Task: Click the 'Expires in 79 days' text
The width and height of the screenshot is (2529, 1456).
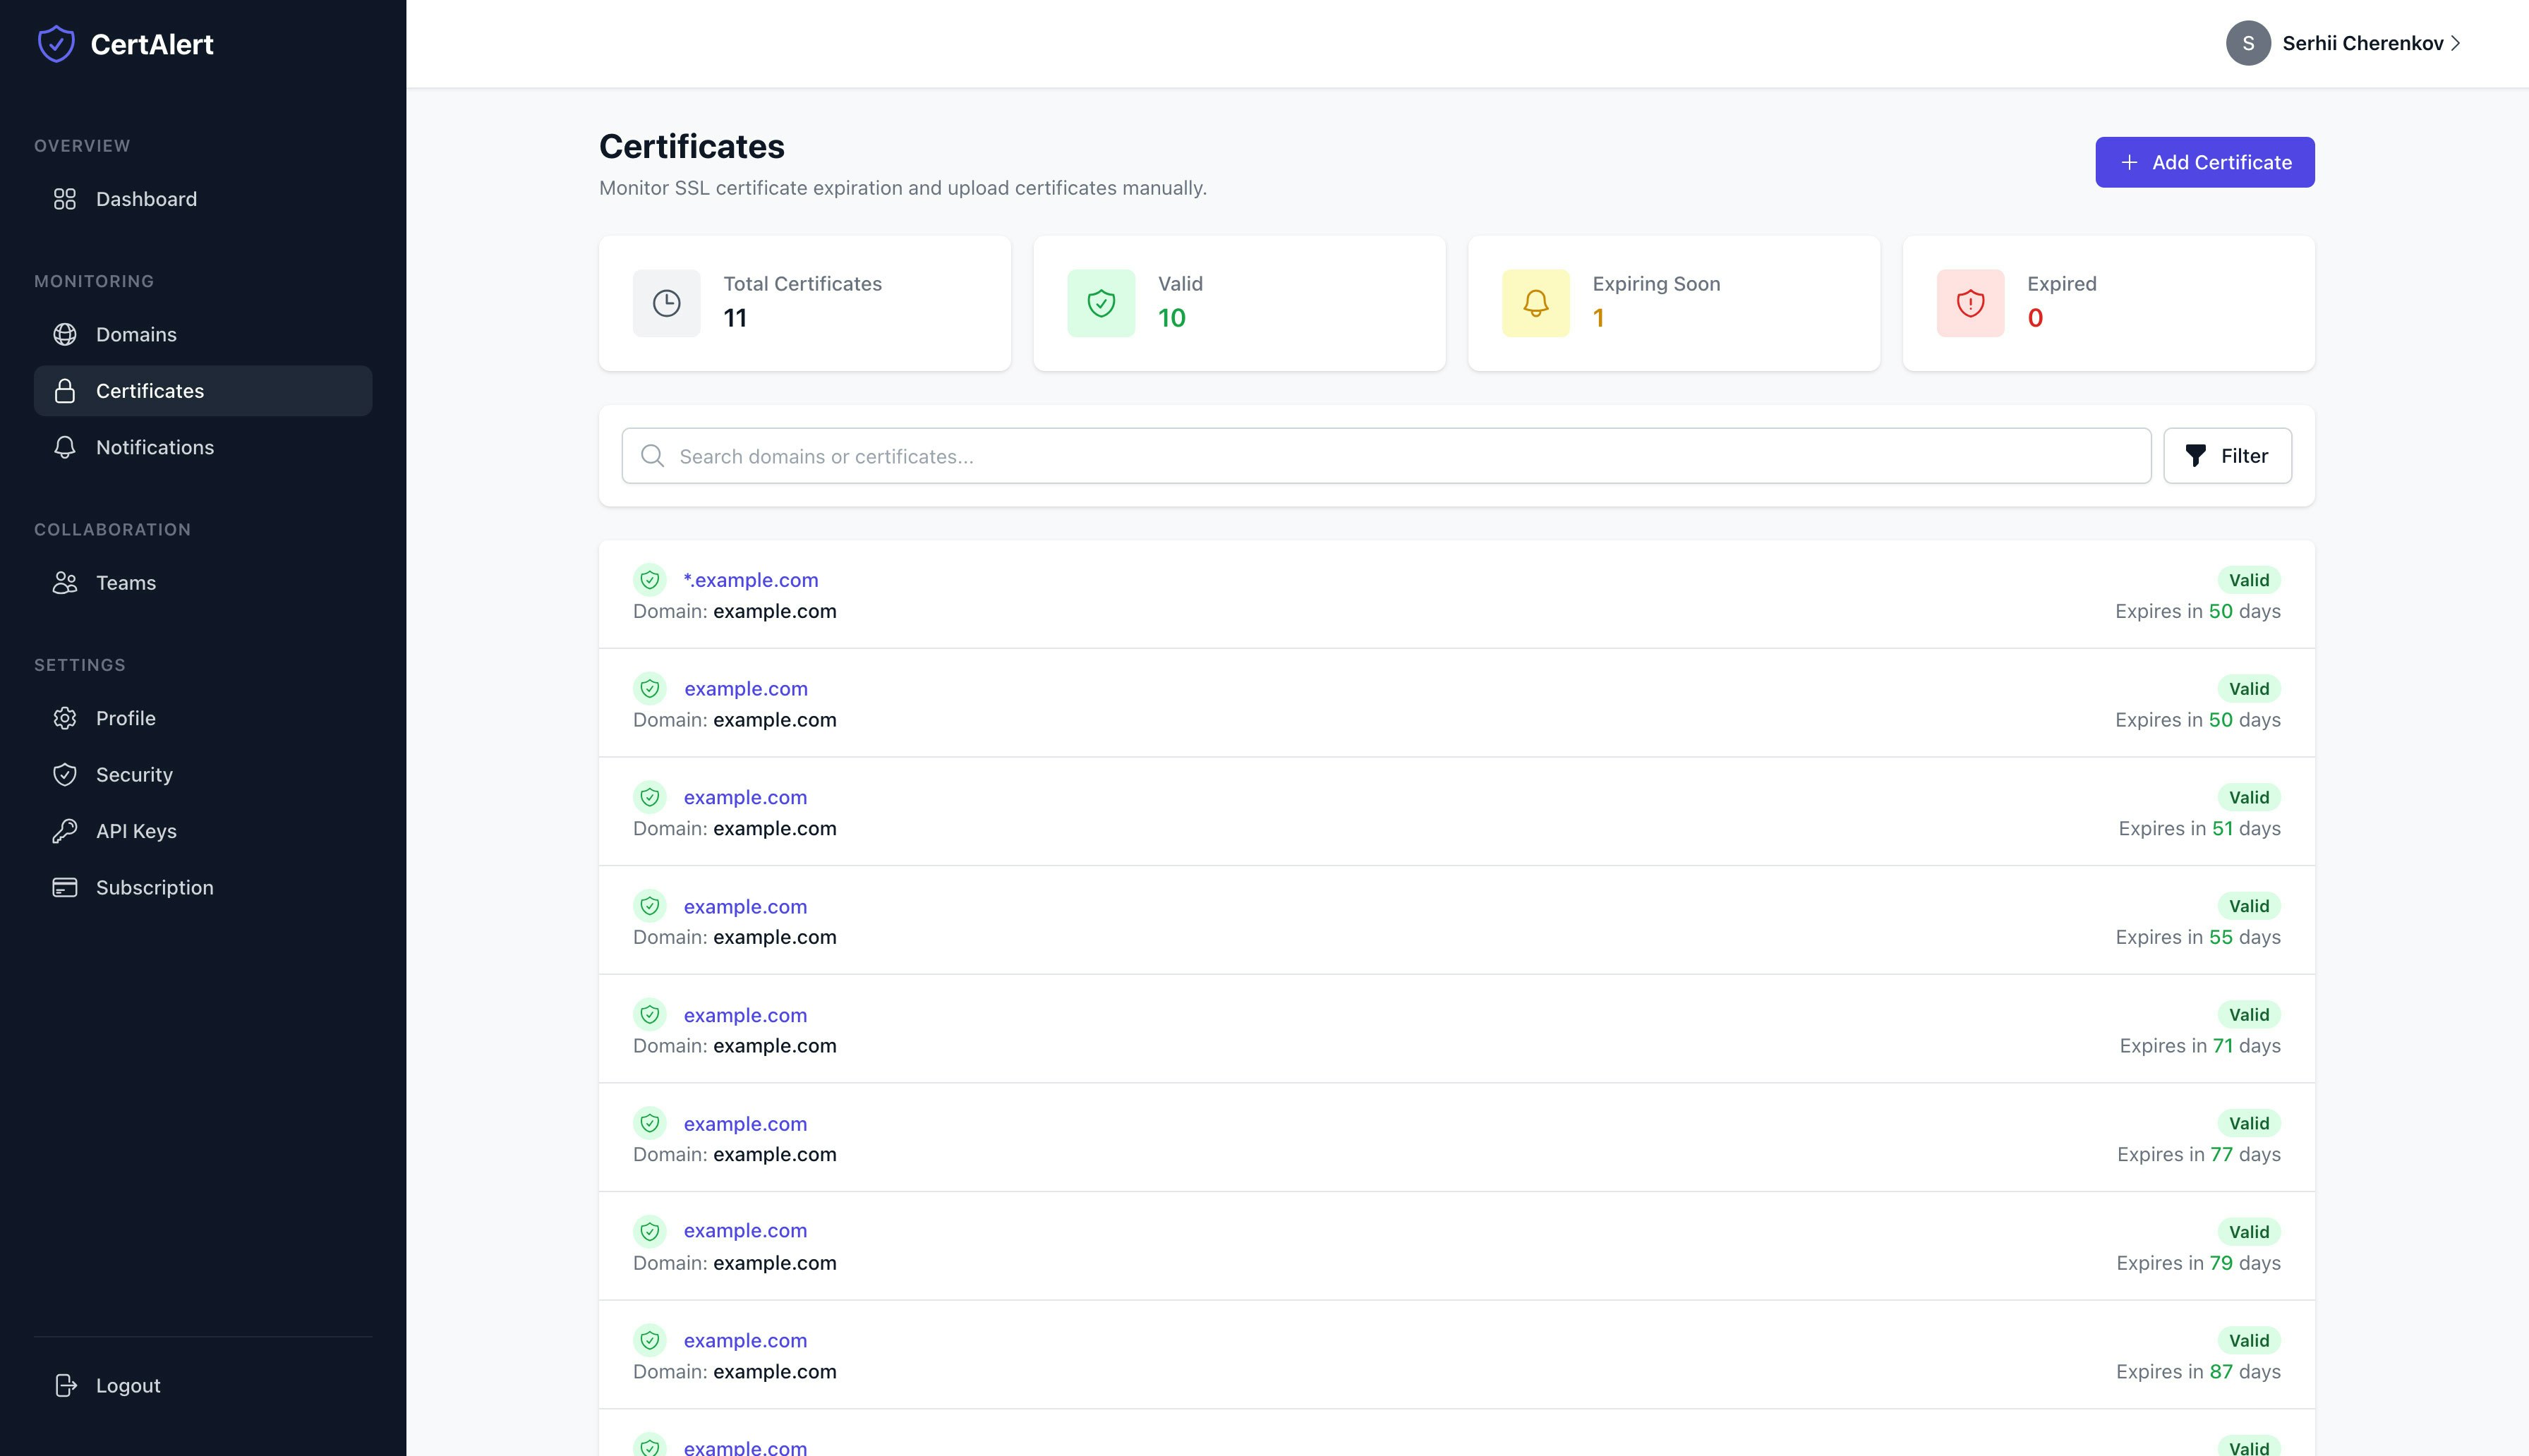Action: click(x=2198, y=1263)
